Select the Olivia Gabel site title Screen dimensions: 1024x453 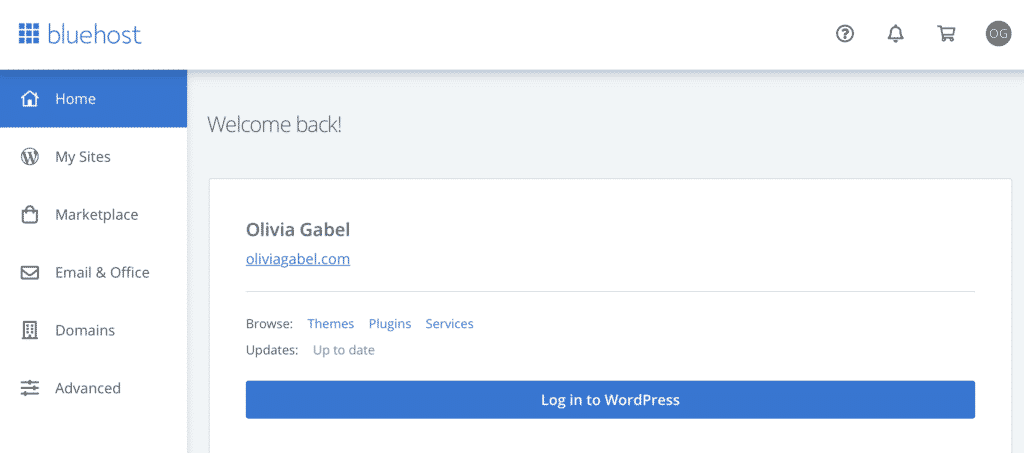pyautogui.click(x=298, y=230)
